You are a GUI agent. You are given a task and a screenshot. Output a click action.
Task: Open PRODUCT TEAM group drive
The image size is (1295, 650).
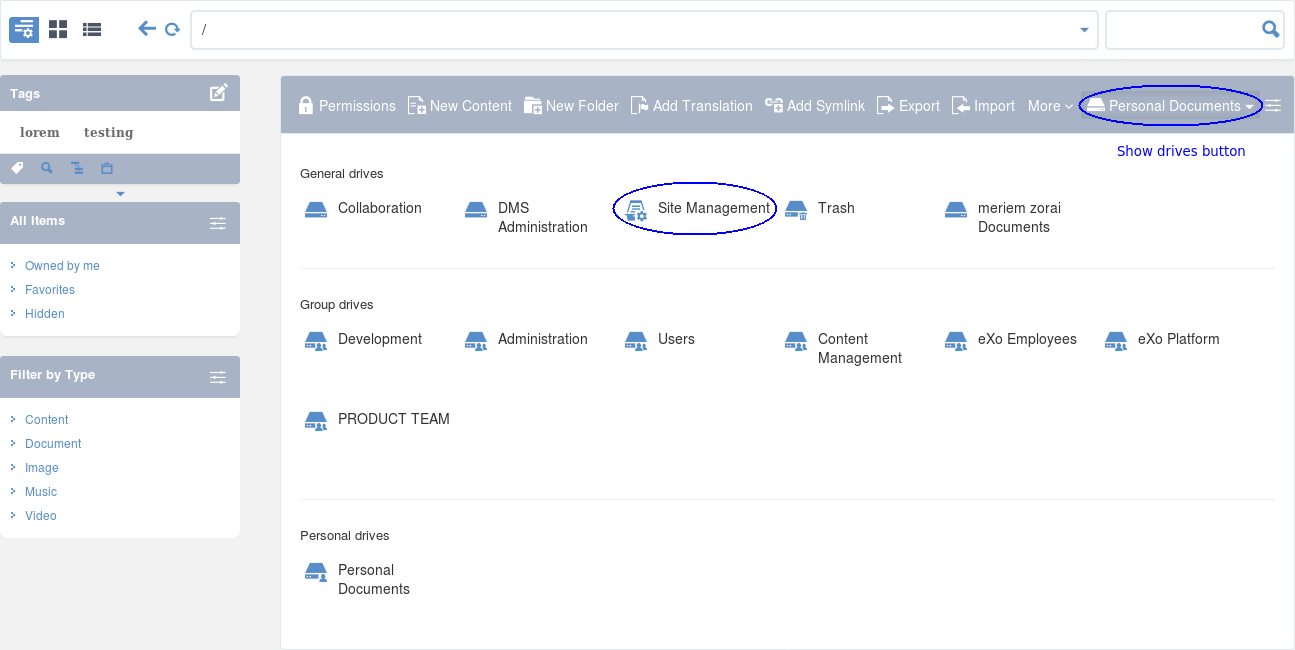click(x=377, y=420)
